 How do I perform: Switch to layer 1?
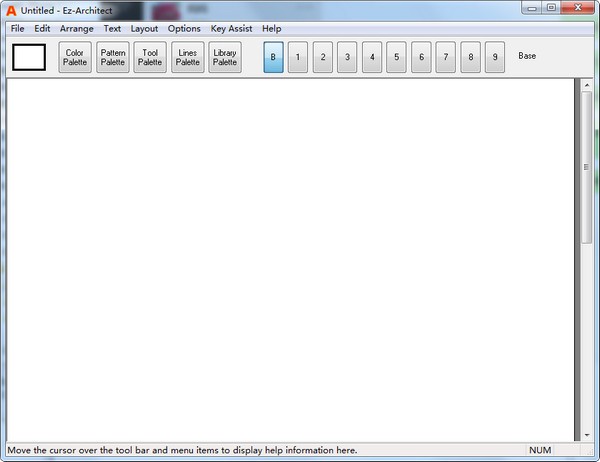tap(298, 57)
